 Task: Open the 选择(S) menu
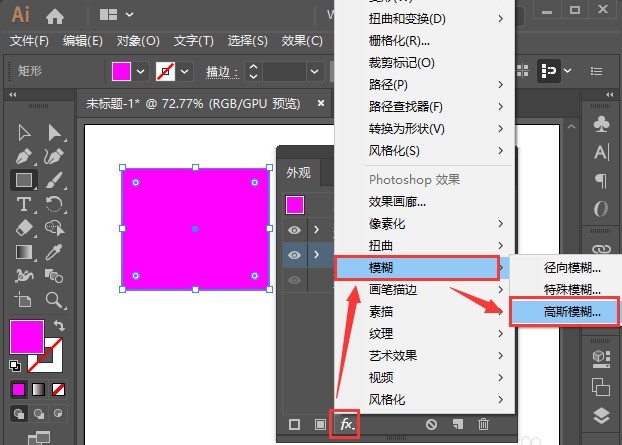tap(248, 40)
